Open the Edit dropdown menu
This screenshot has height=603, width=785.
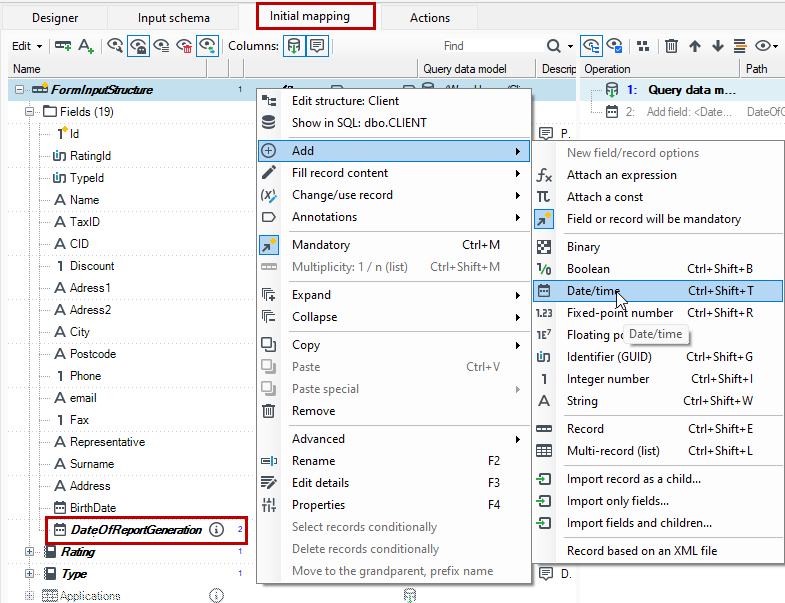click(x=27, y=46)
